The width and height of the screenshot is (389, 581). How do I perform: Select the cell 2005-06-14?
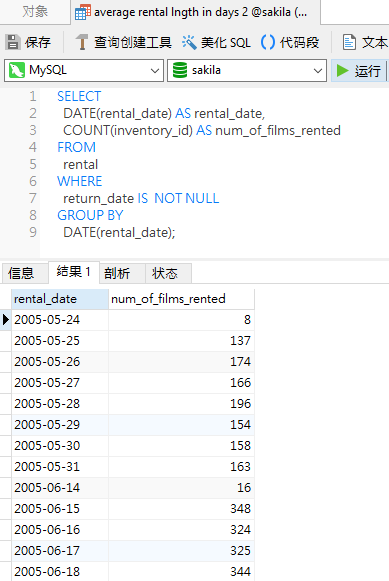pos(60,488)
